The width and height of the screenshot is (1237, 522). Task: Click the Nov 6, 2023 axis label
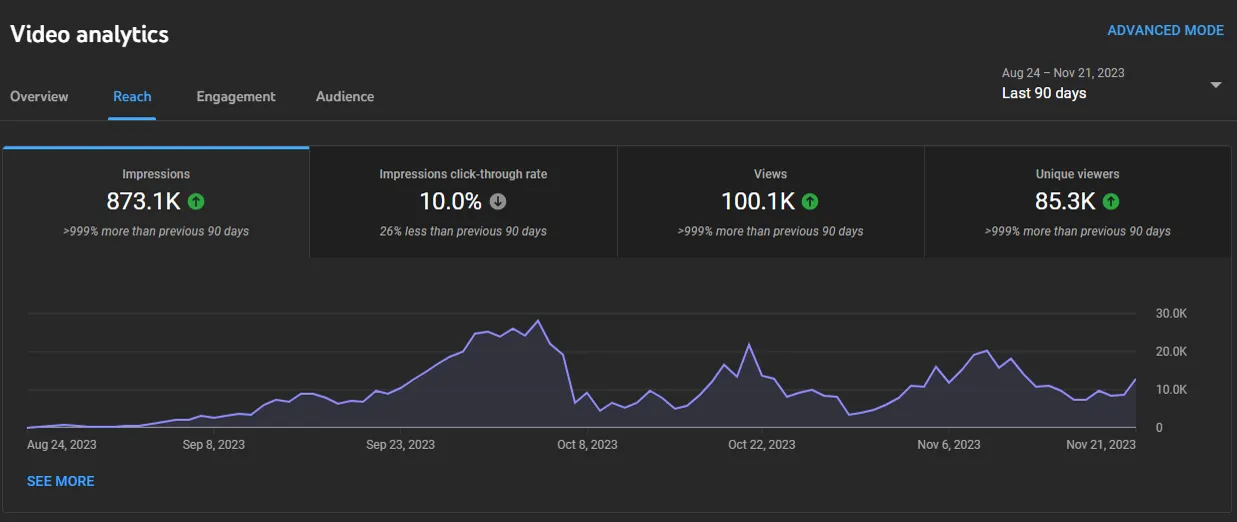click(949, 444)
